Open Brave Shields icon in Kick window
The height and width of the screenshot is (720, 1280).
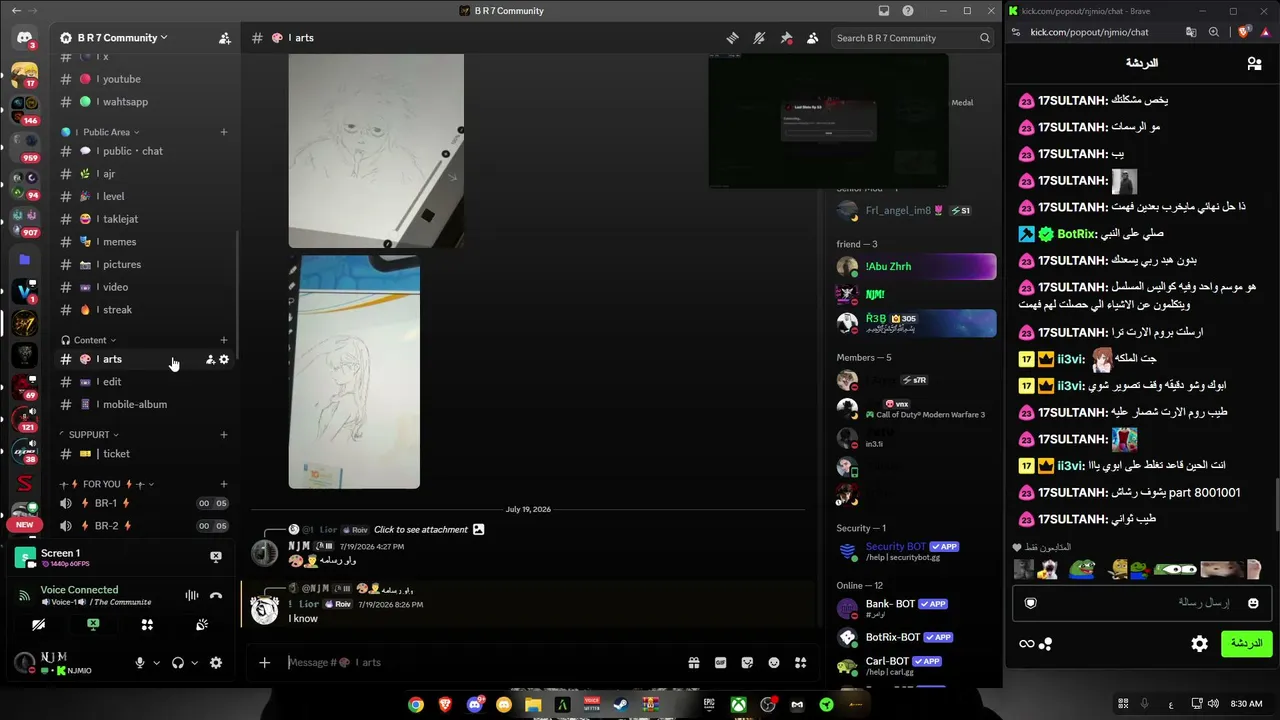pyautogui.click(x=1244, y=32)
